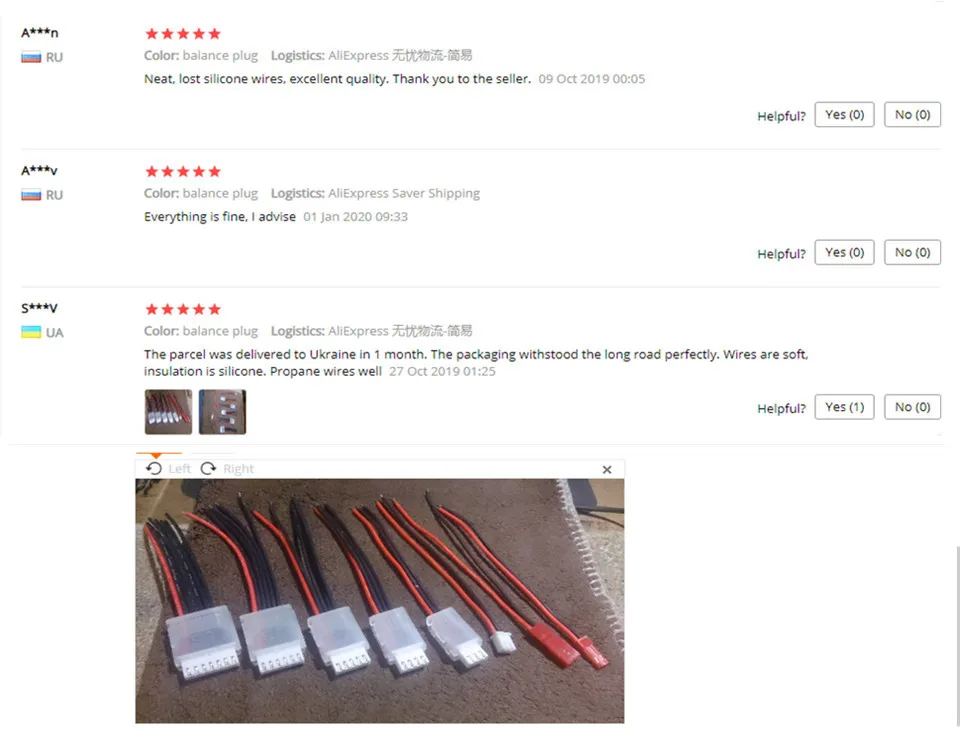The height and width of the screenshot is (743, 960).
Task: Open first review thumbnail of connectors
Action: (168, 412)
